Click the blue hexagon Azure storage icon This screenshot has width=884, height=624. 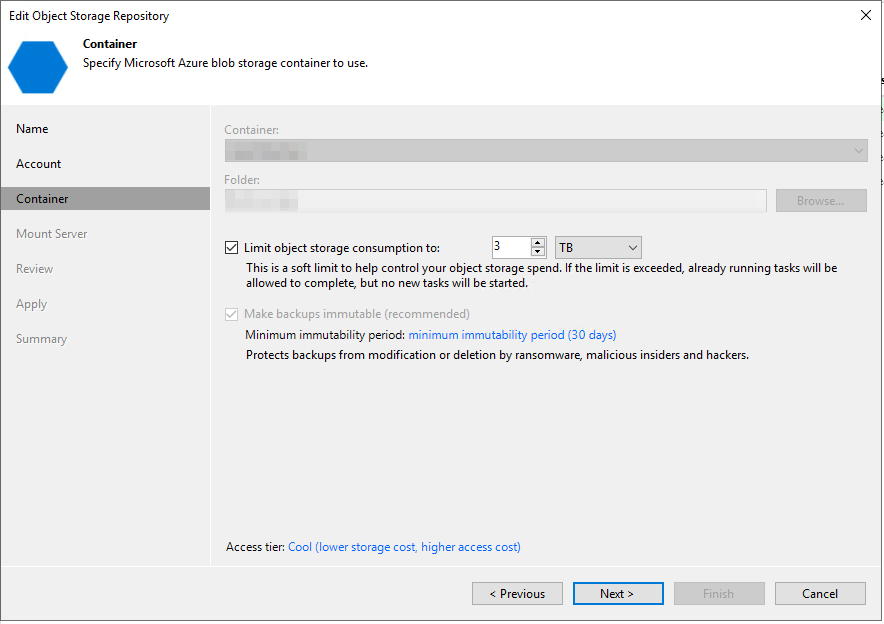click(x=40, y=66)
